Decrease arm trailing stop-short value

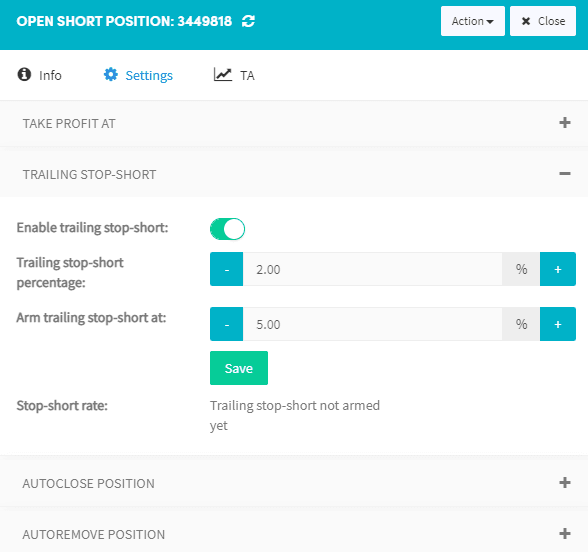coord(226,324)
